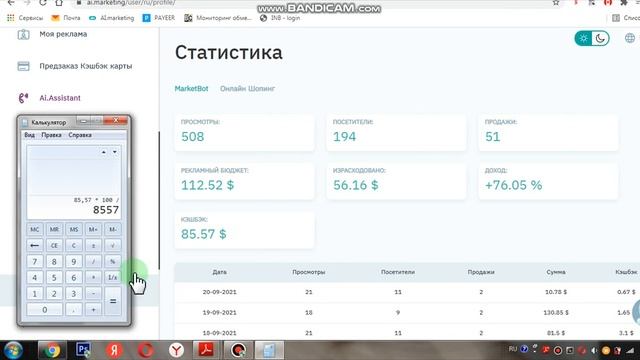The height and width of the screenshot is (360, 640).
Task: Click calculator plus-minus sign button
Action: (93, 245)
